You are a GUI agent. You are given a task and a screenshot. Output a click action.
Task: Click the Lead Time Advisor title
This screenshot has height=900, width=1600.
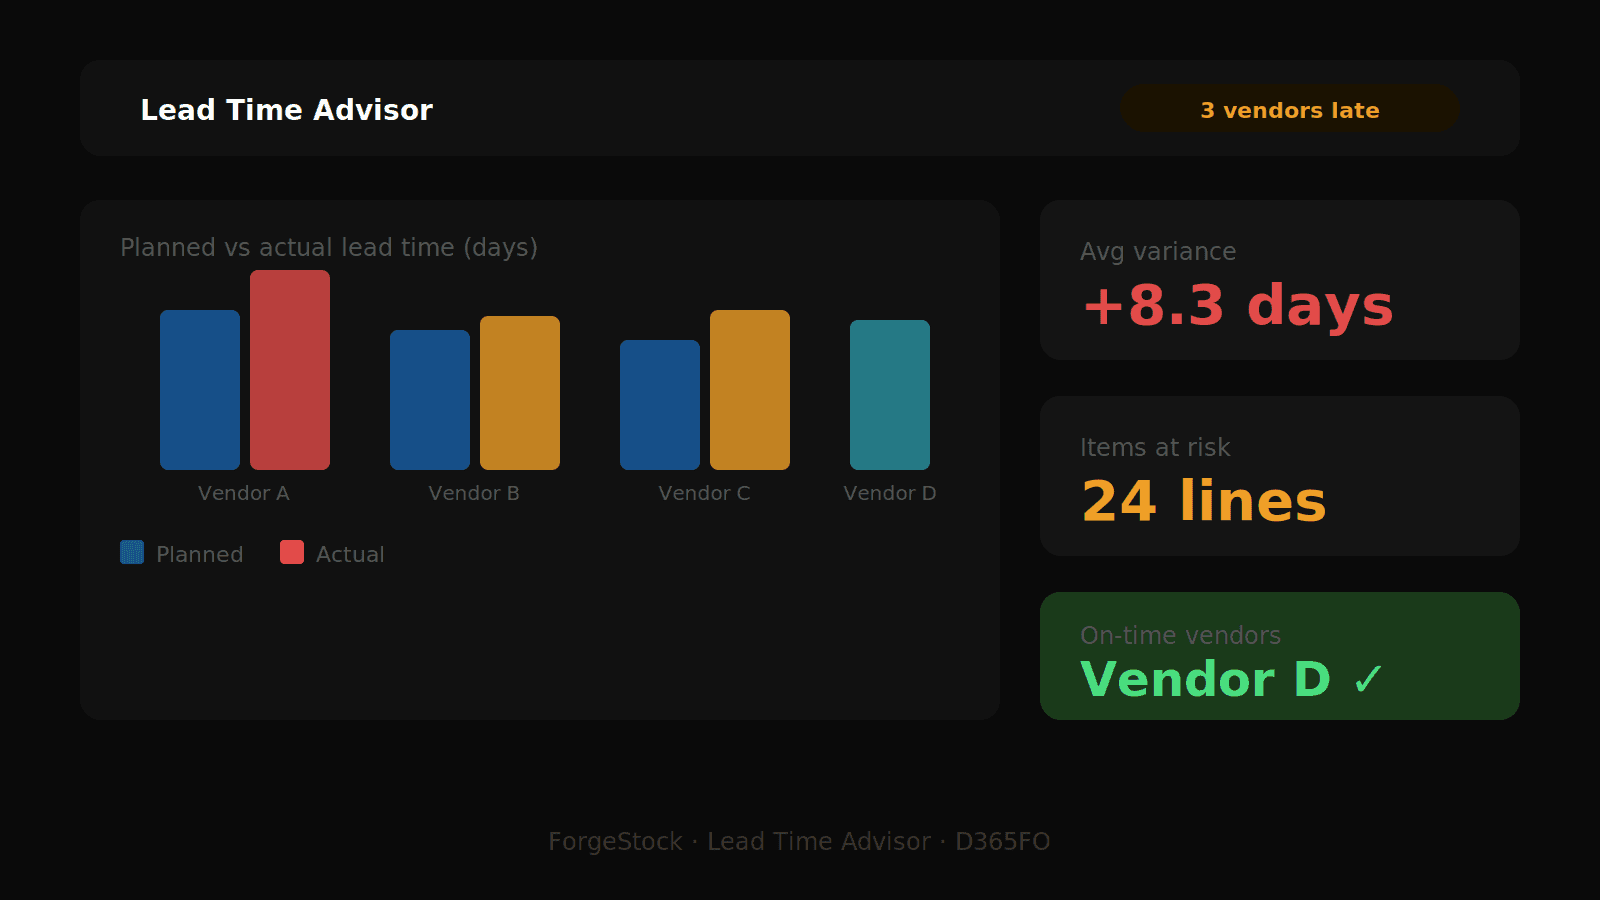(x=287, y=110)
